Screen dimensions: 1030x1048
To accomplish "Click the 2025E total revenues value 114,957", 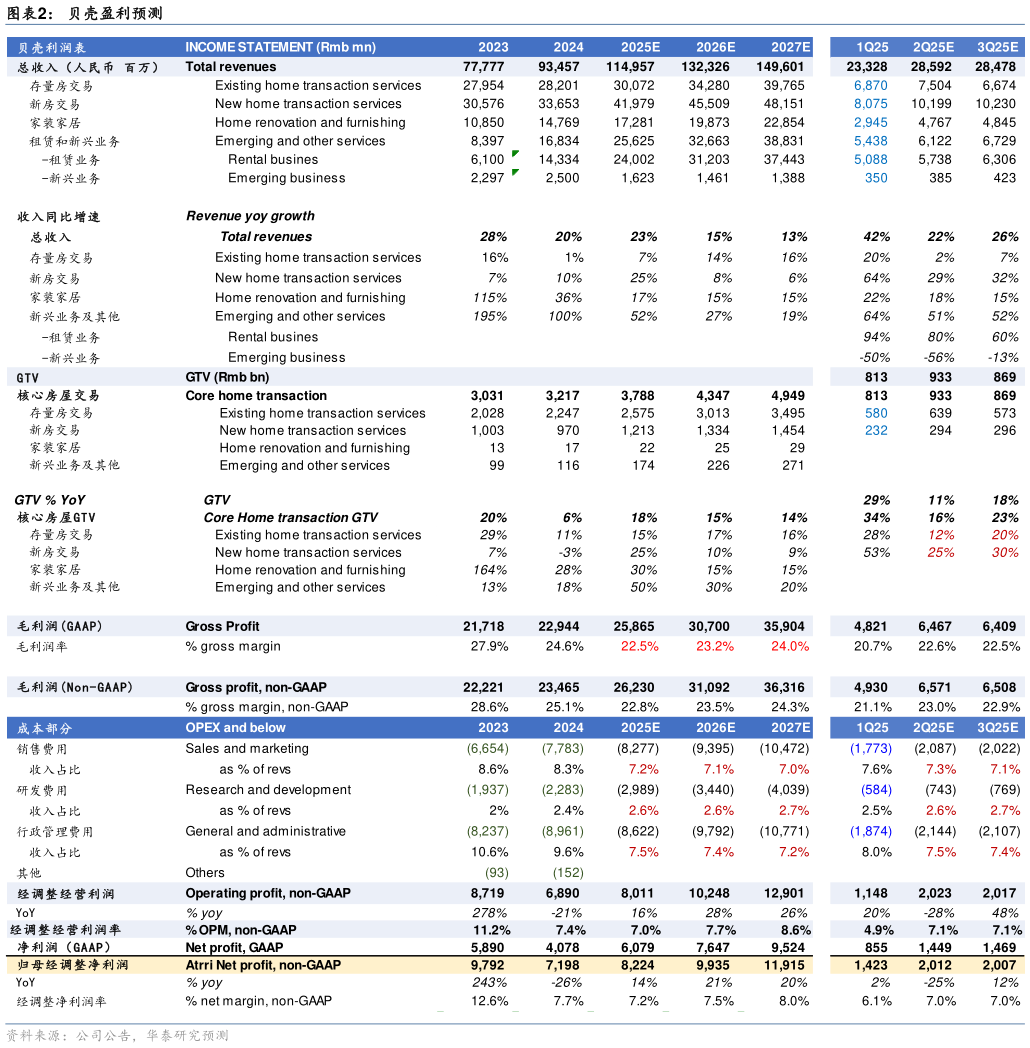I will point(631,67).
